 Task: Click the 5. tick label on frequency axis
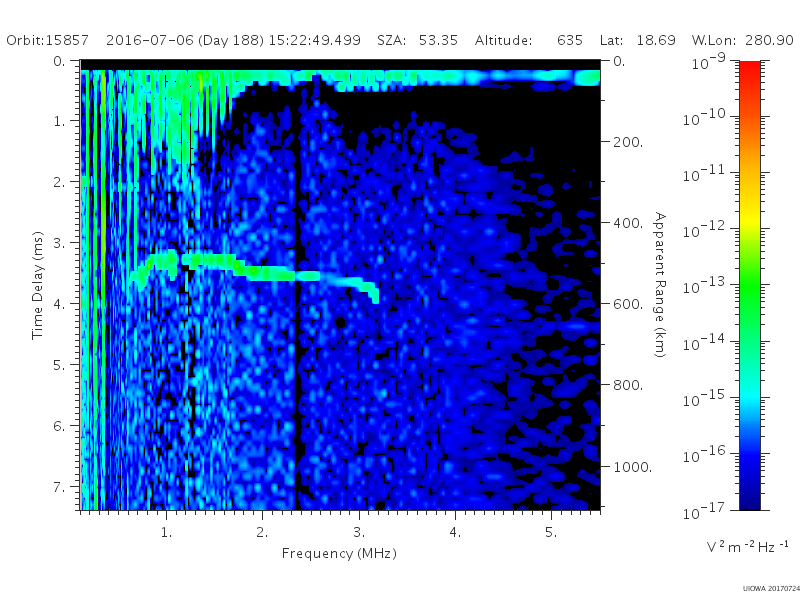click(x=551, y=532)
